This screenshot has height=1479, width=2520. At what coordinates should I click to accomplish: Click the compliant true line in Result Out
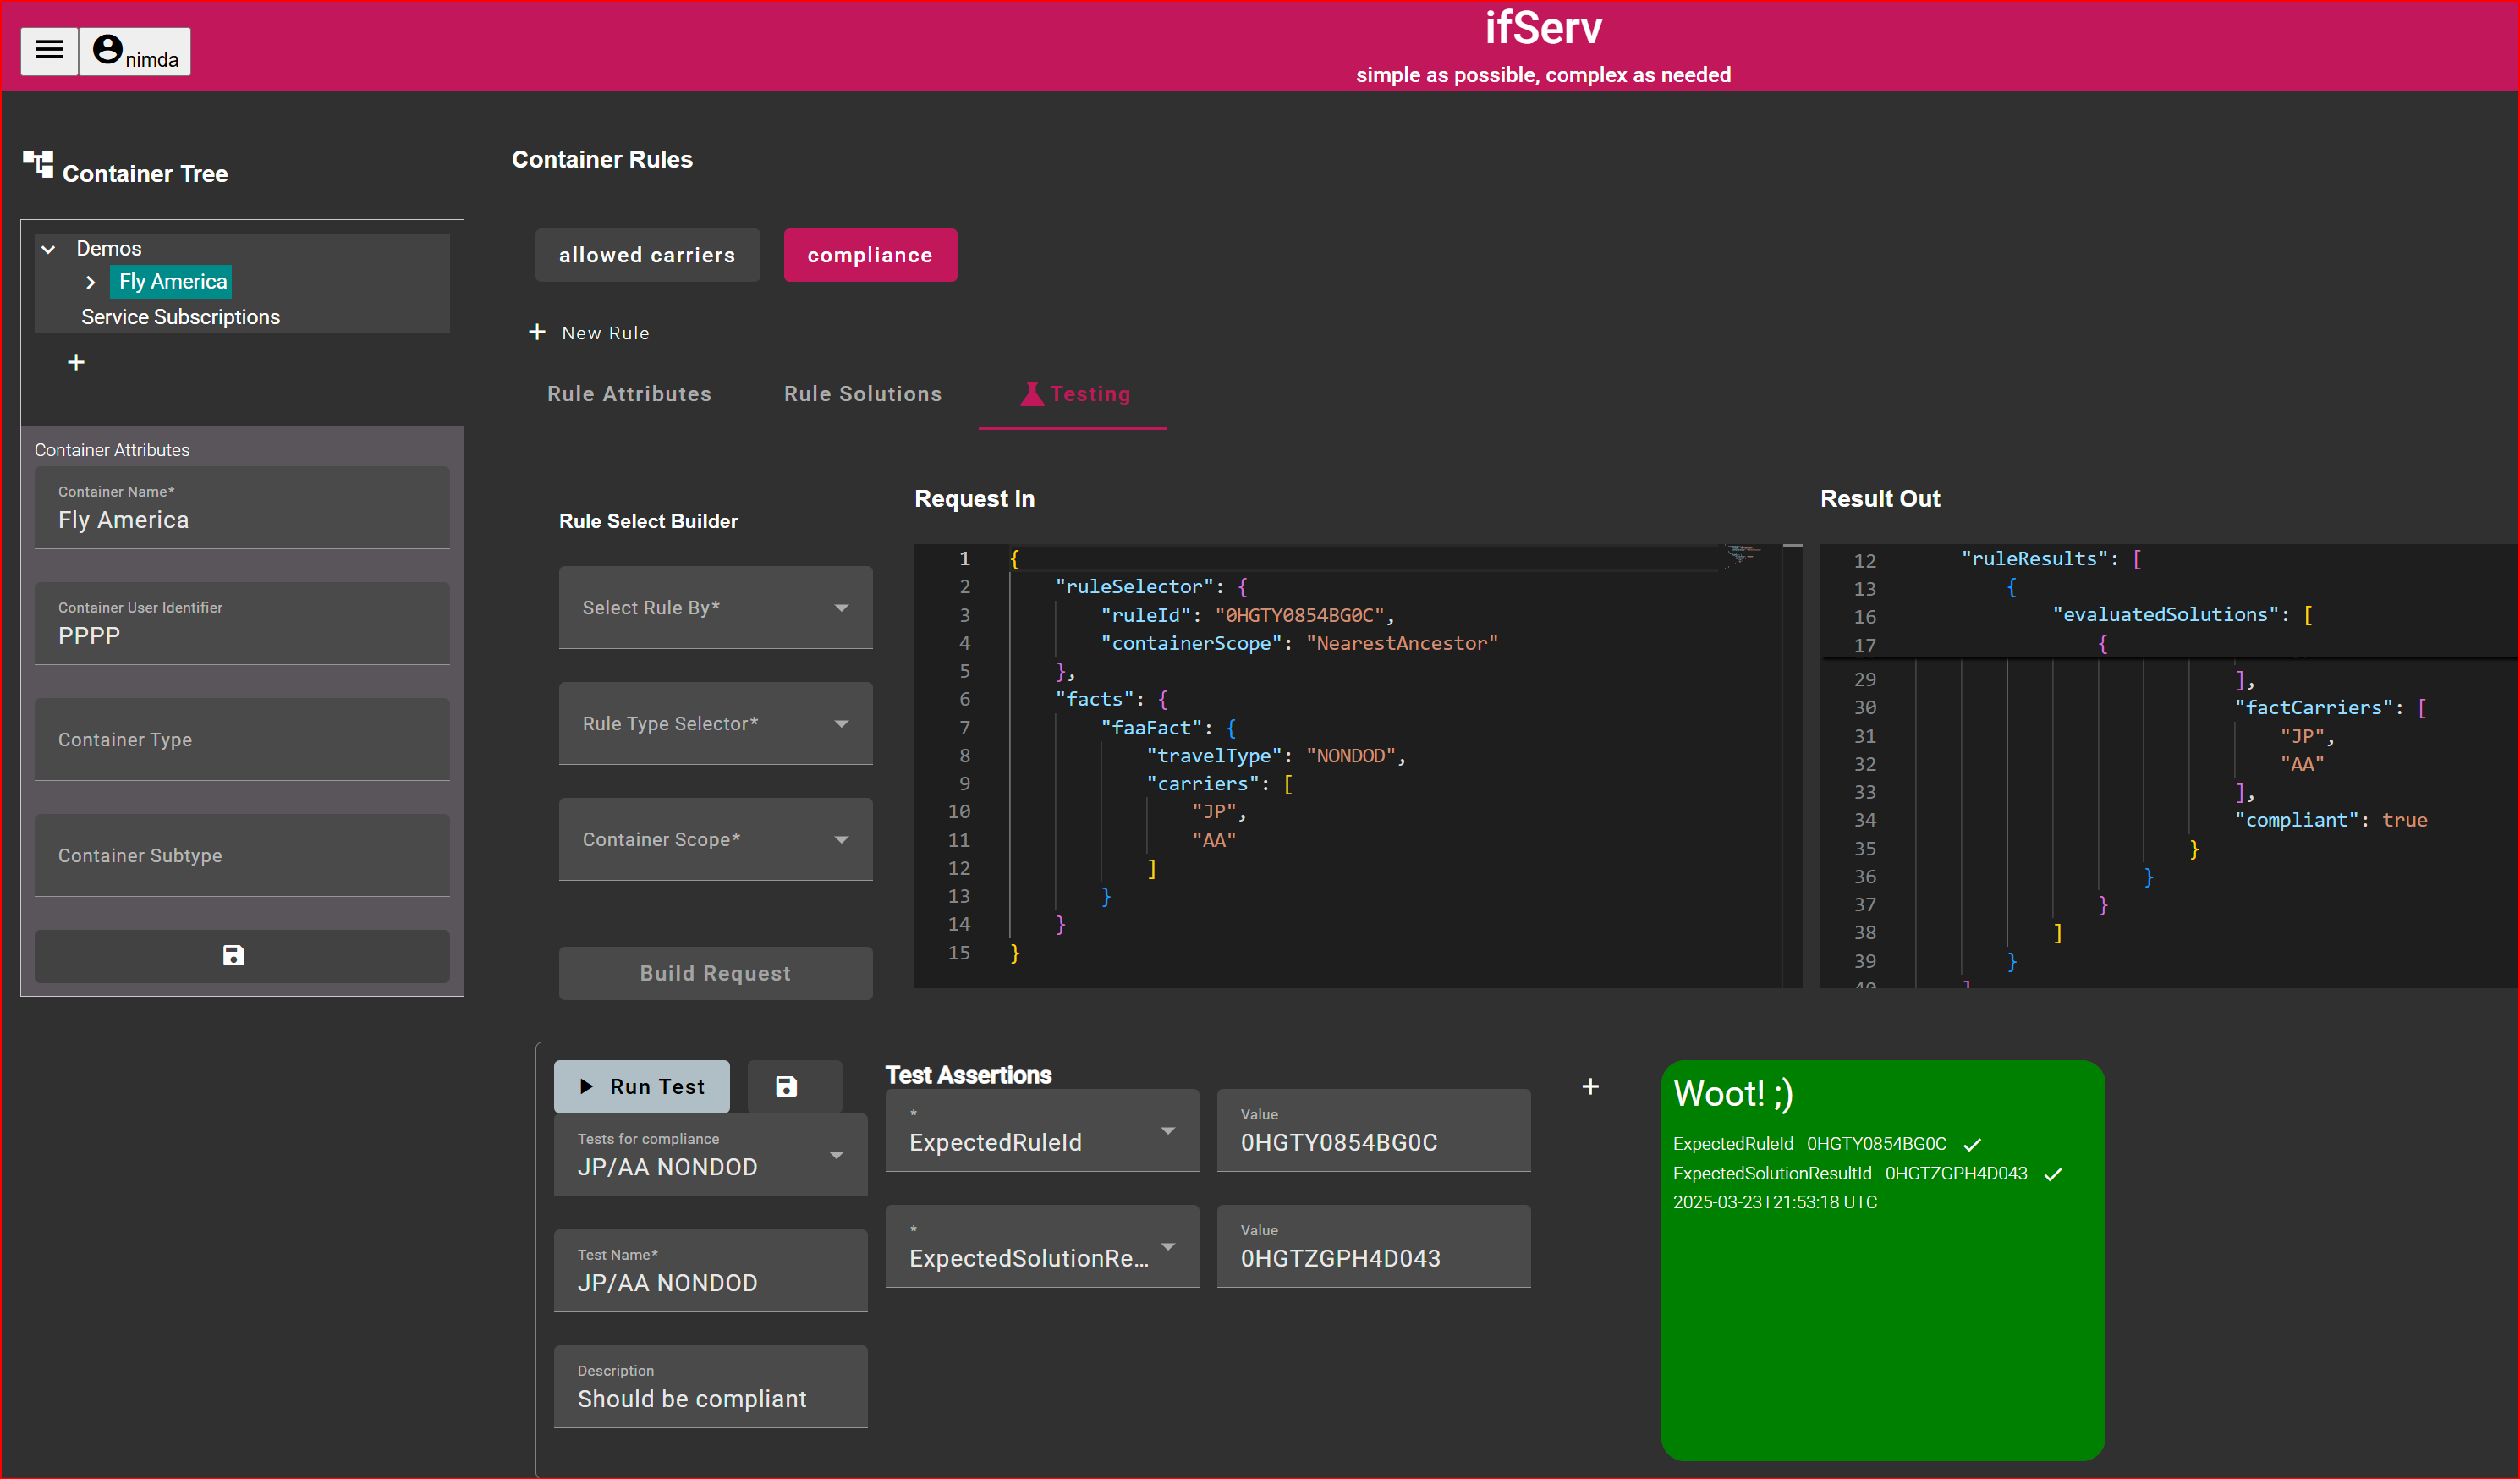[x=2331, y=820]
